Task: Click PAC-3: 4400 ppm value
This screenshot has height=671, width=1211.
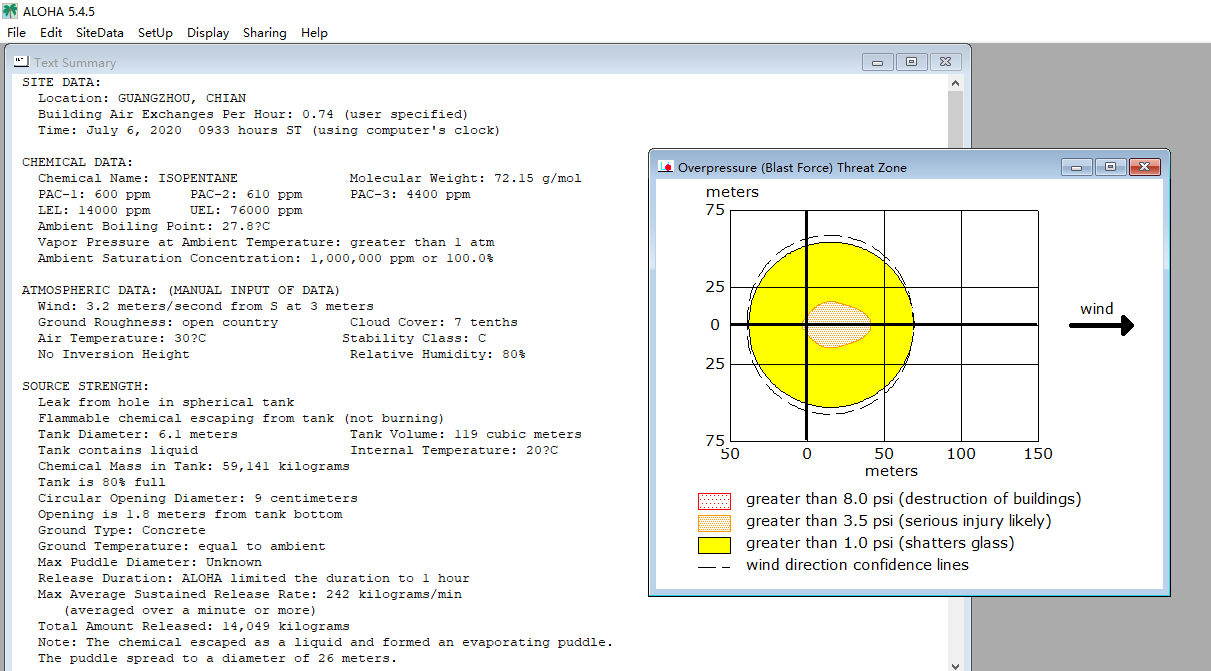Action: (x=410, y=194)
